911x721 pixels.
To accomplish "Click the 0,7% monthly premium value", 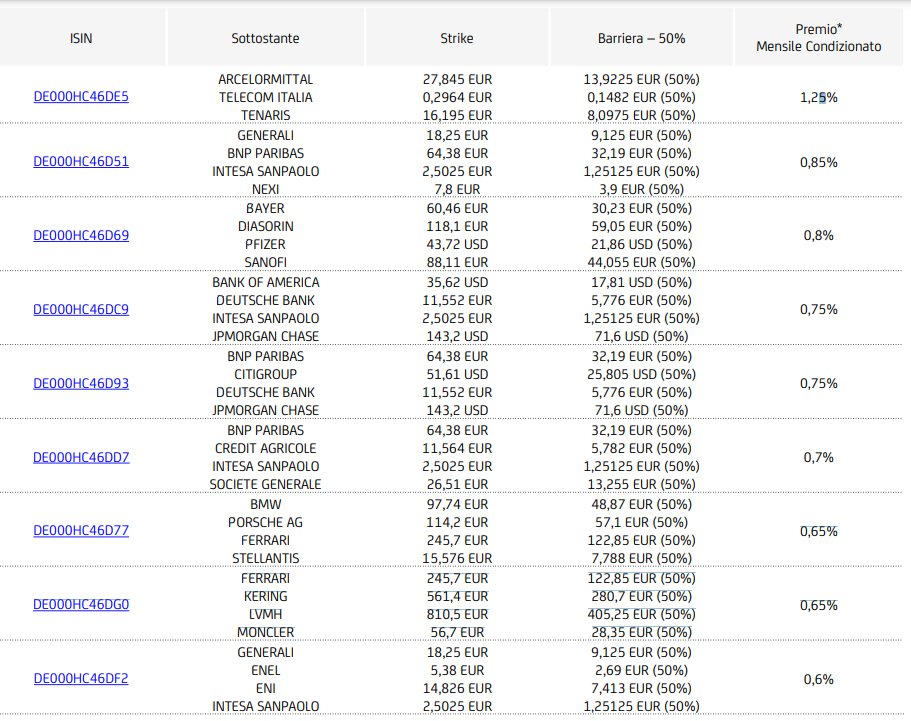I will click(819, 457).
